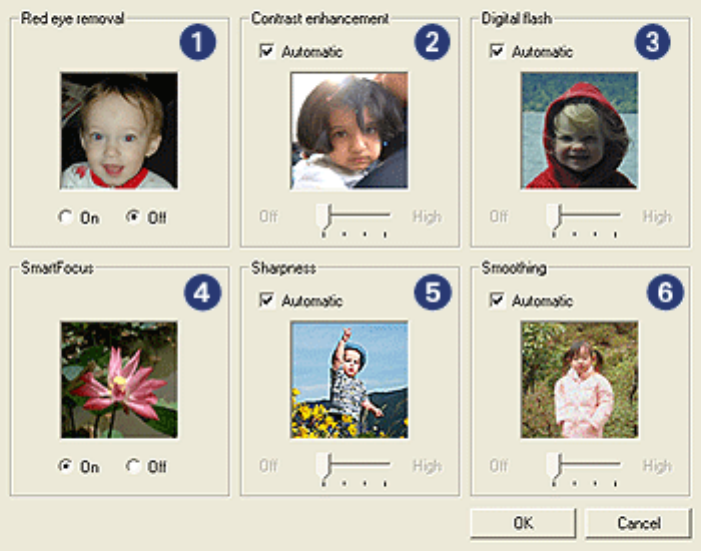This screenshot has height=551, width=701.
Task: Click the pink lotus flower preview
Action: click(x=119, y=380)
